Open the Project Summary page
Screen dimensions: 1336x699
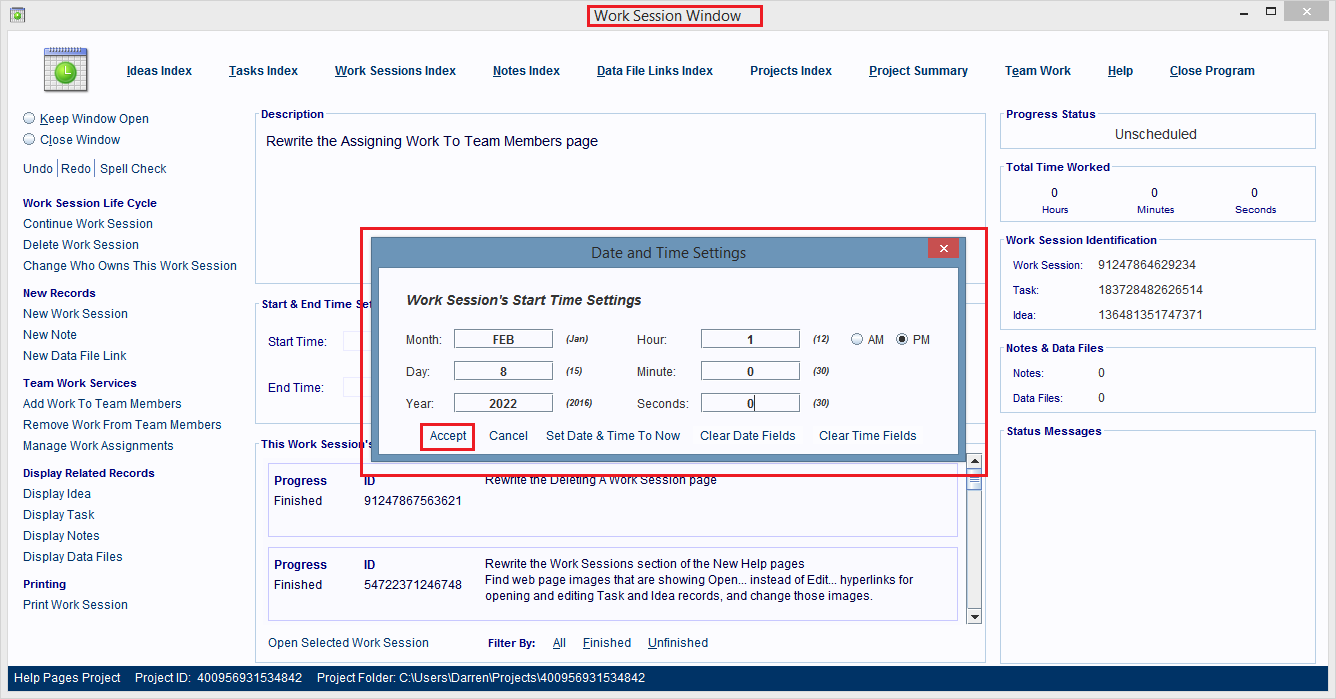918,70
